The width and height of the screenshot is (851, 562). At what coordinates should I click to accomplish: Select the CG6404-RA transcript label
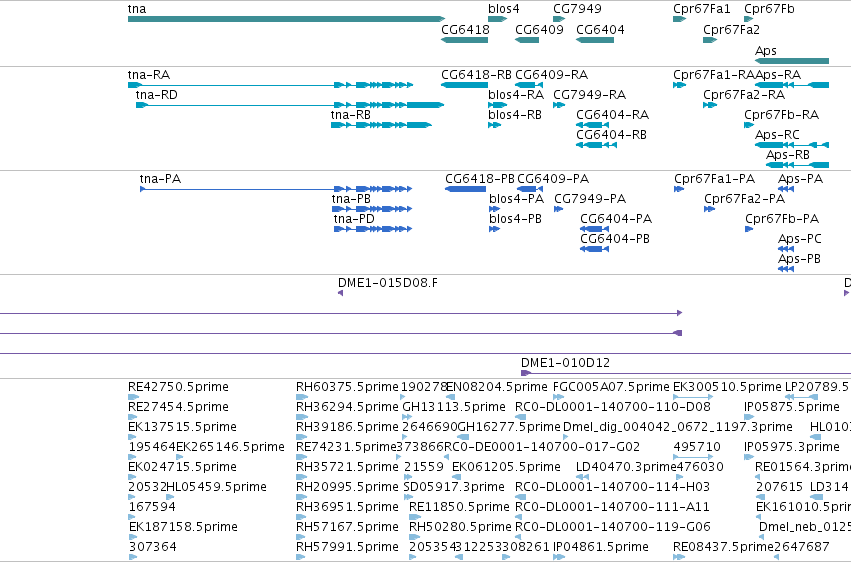[612, 115]
